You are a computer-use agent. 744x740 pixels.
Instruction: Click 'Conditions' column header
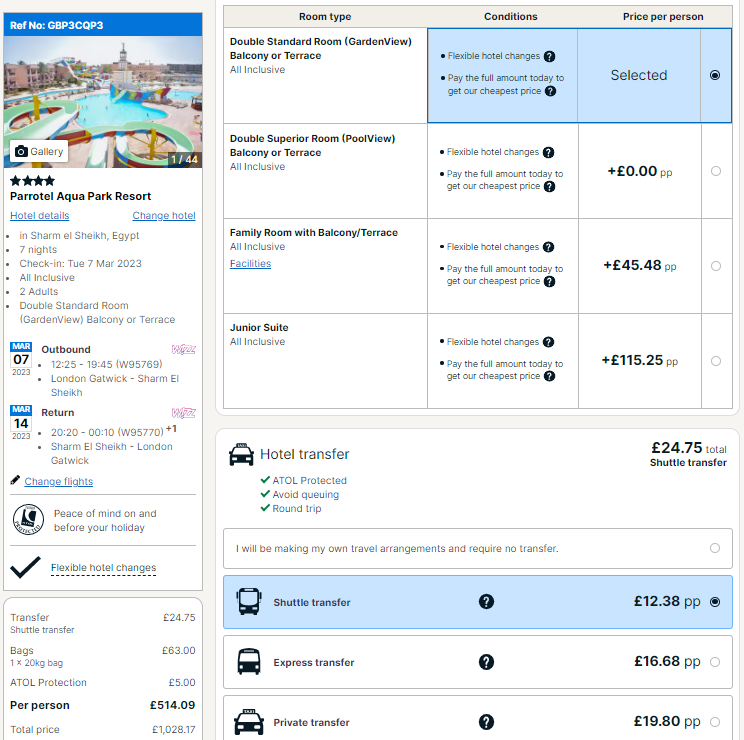pos(511,17)
